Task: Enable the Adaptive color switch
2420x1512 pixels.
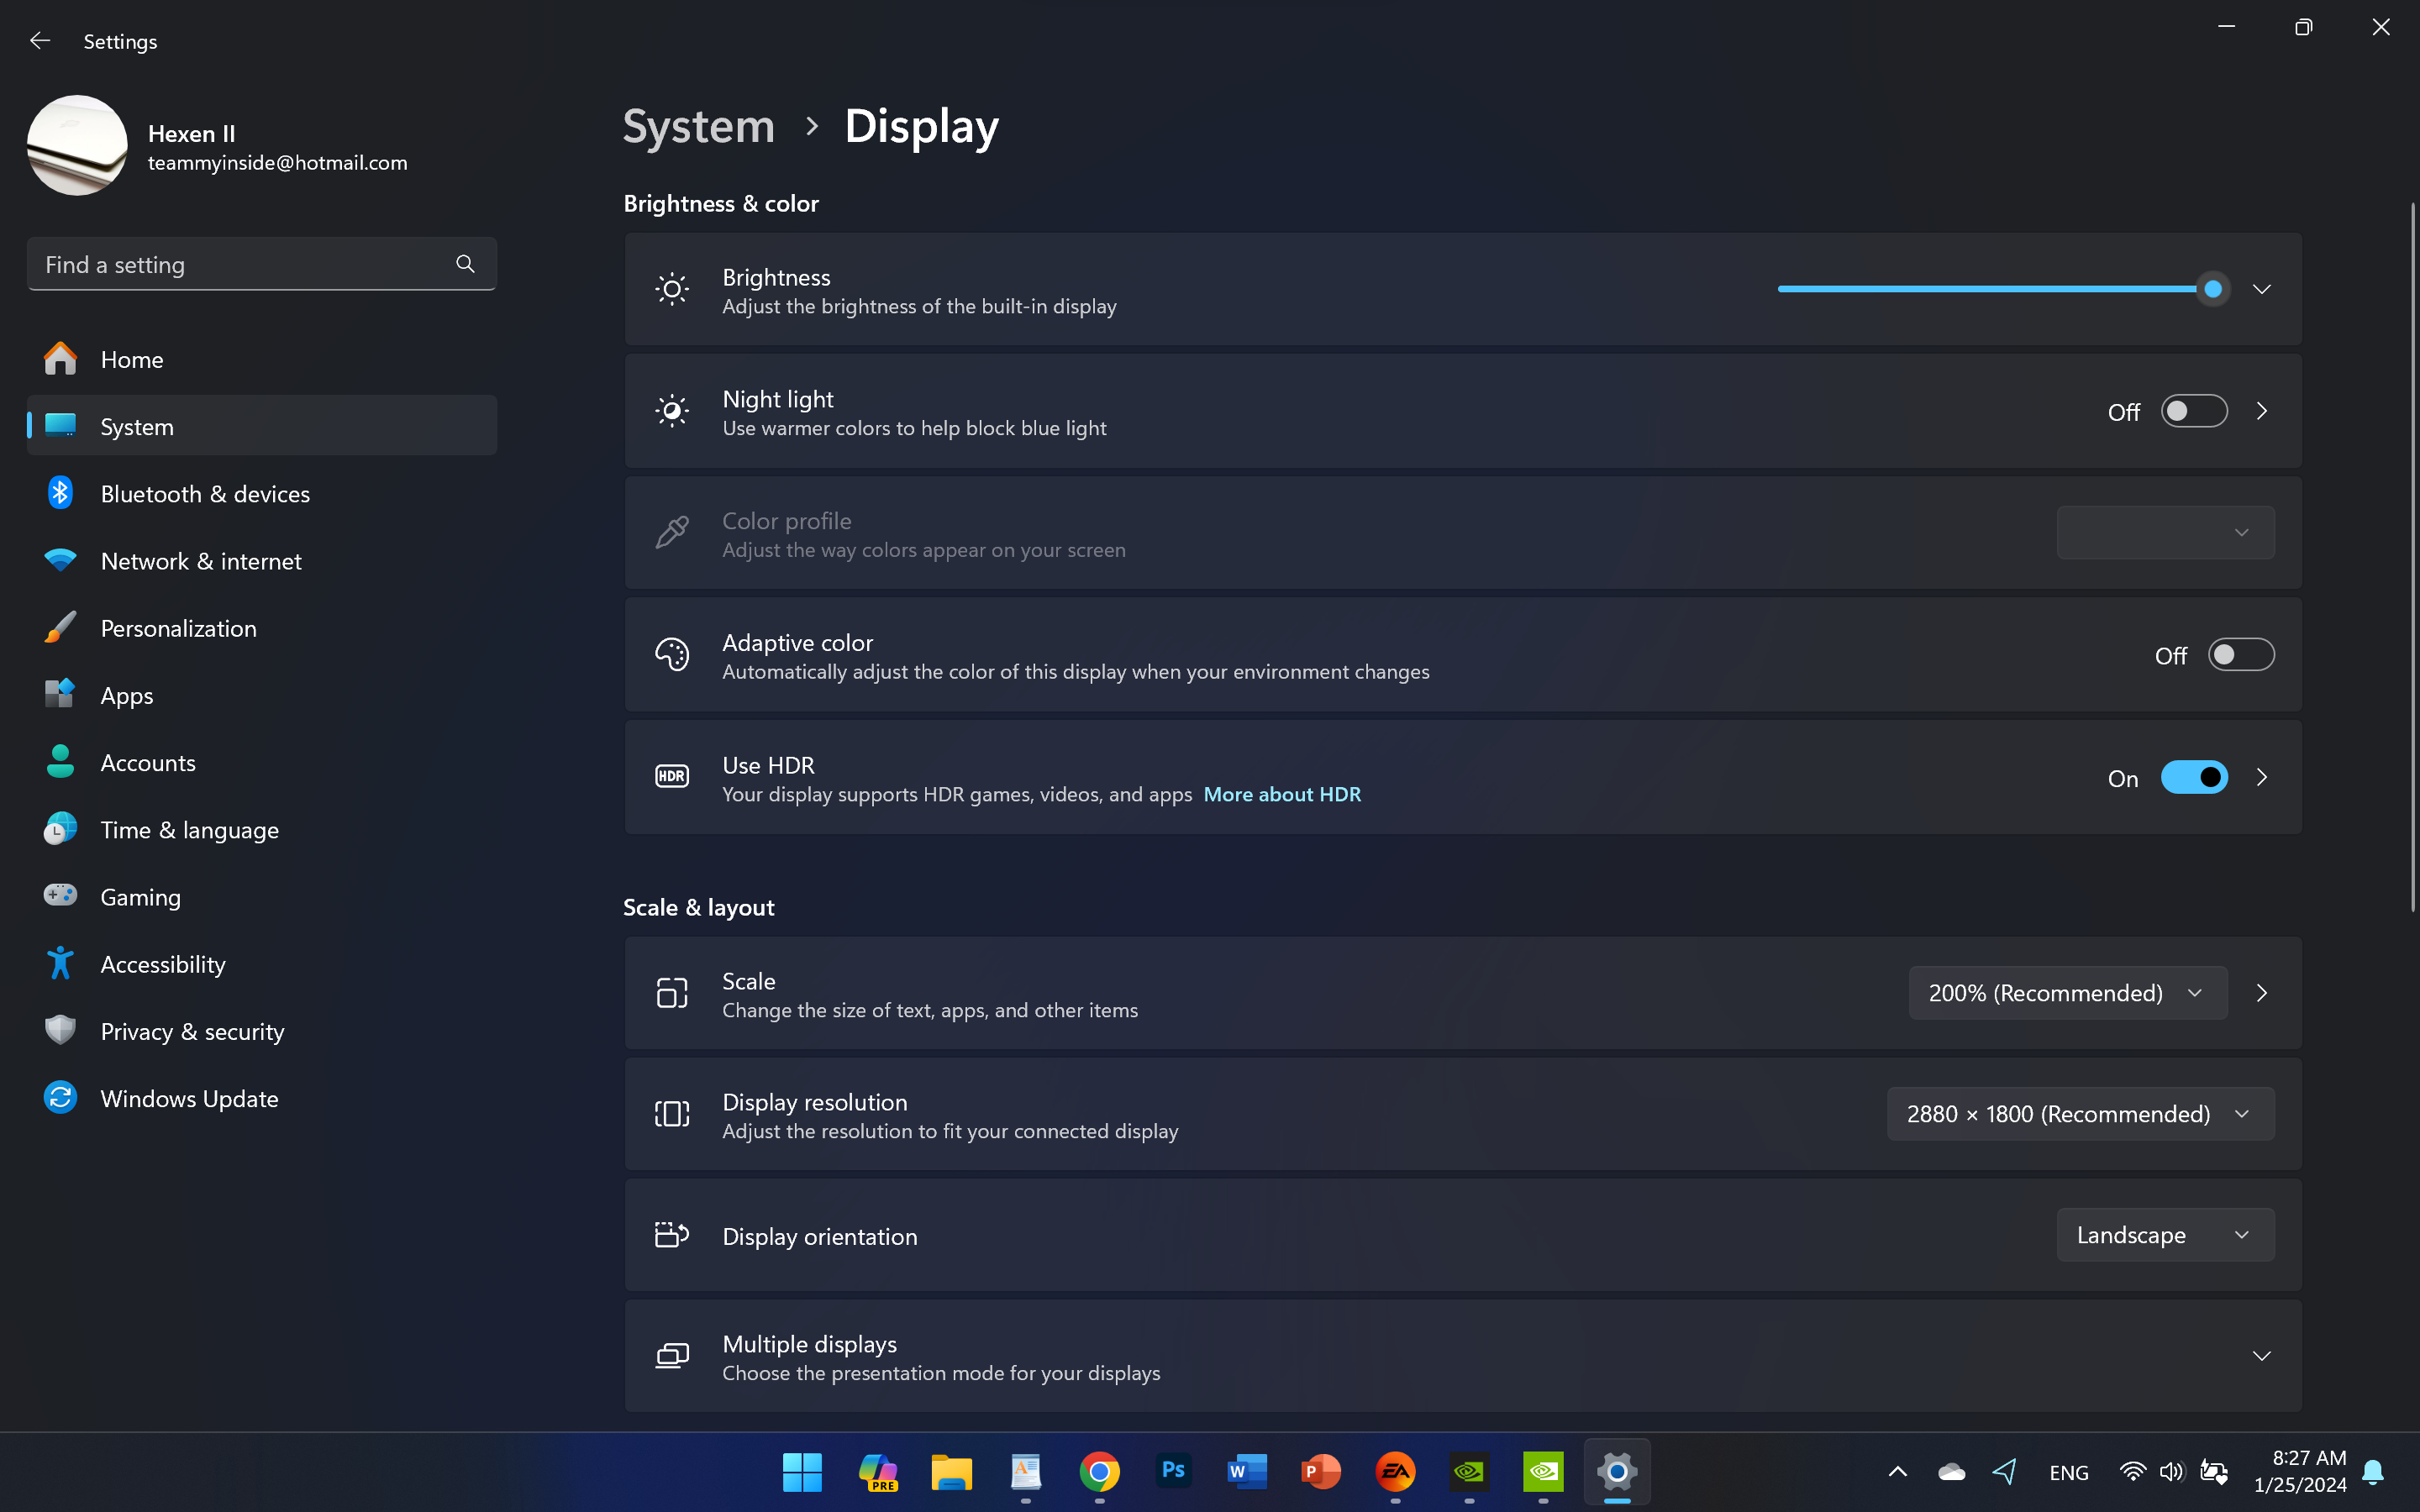Action: (x=2240, y=655)
